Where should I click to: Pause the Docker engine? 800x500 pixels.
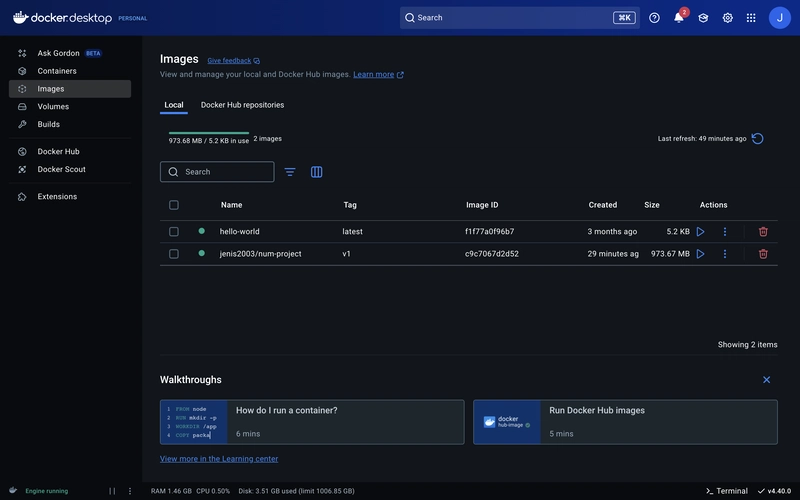tap(112, 491)
